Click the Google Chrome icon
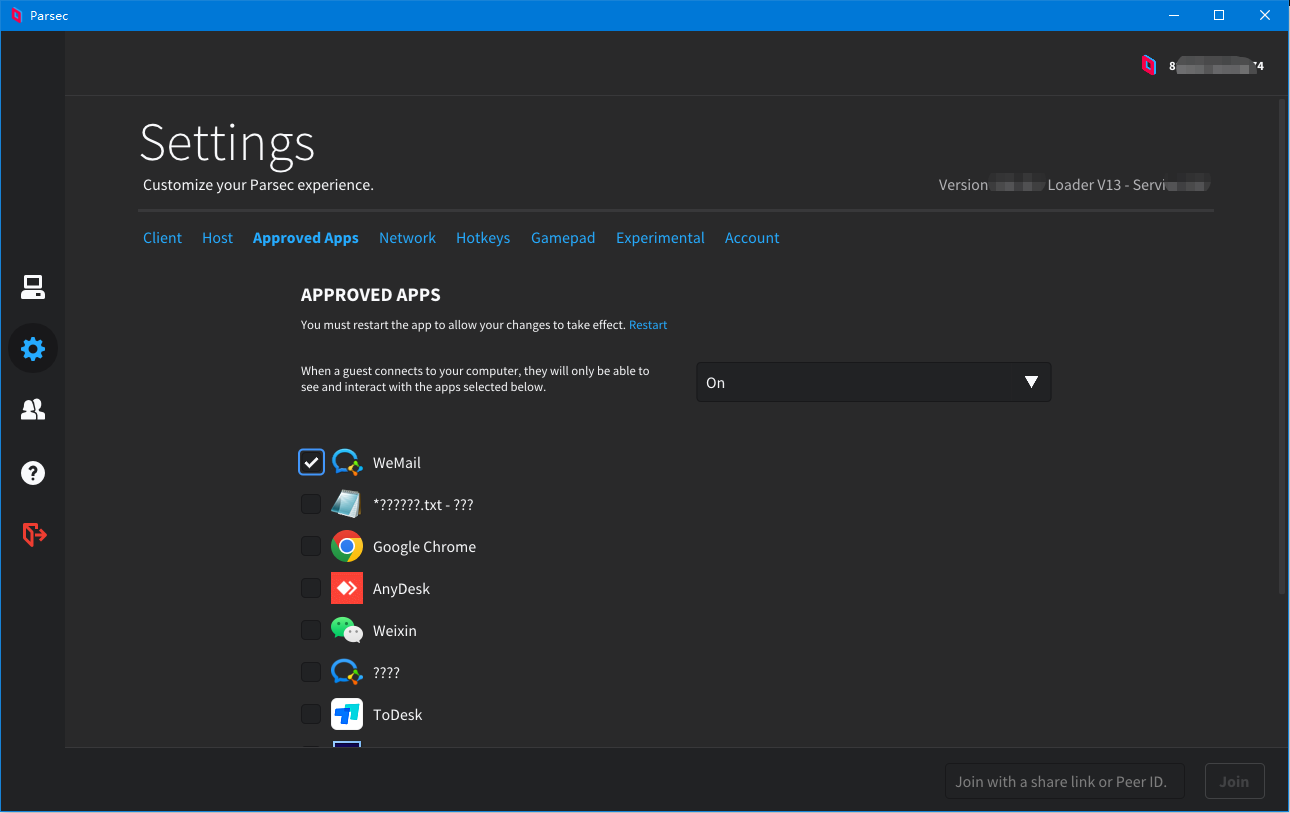This screenshot has height=813, width=1290. point(347,546)
